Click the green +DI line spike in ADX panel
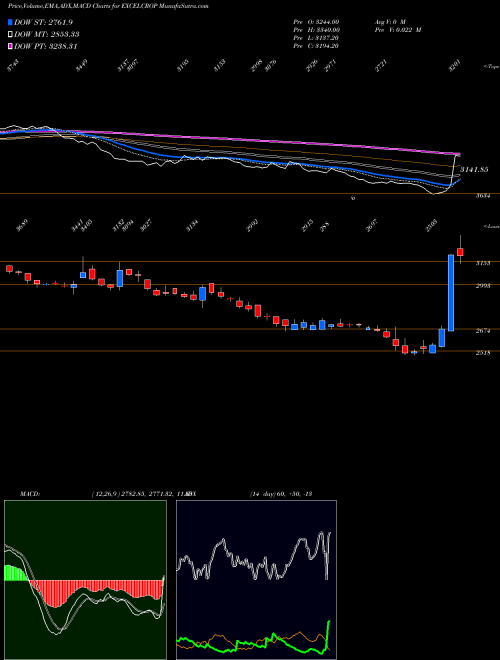500x660 pixels. pyautogui.click(x=327, y=636)
